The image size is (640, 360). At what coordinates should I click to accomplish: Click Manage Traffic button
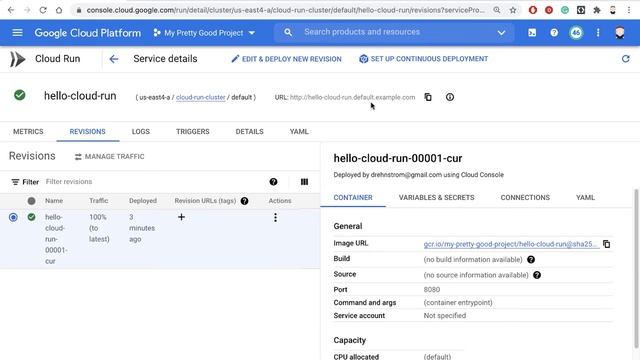point(109,157)
